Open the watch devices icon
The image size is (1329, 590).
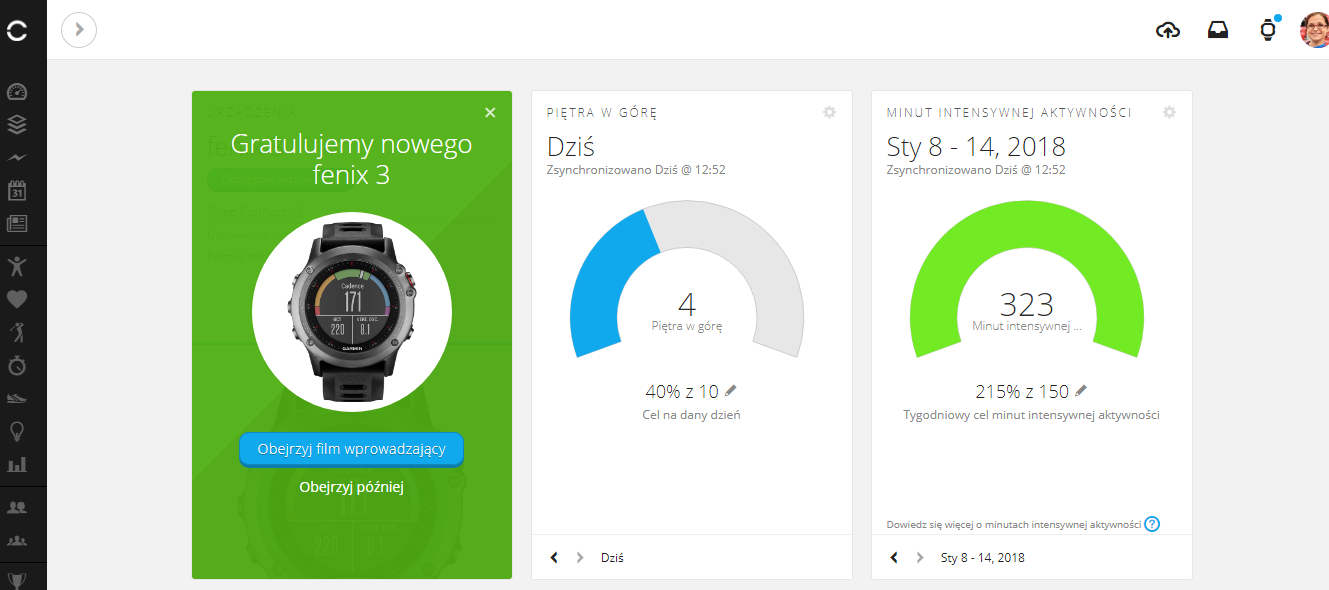(x=1268, y=30)
